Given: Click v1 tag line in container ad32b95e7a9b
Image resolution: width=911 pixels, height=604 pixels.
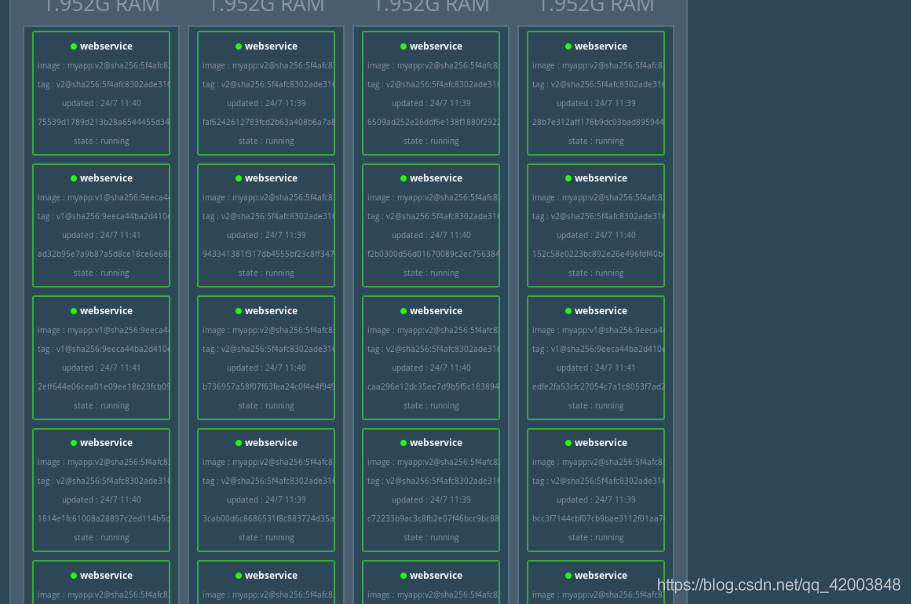Looking at the screenshot, I should pyautogui.click(x=103, y=216).
